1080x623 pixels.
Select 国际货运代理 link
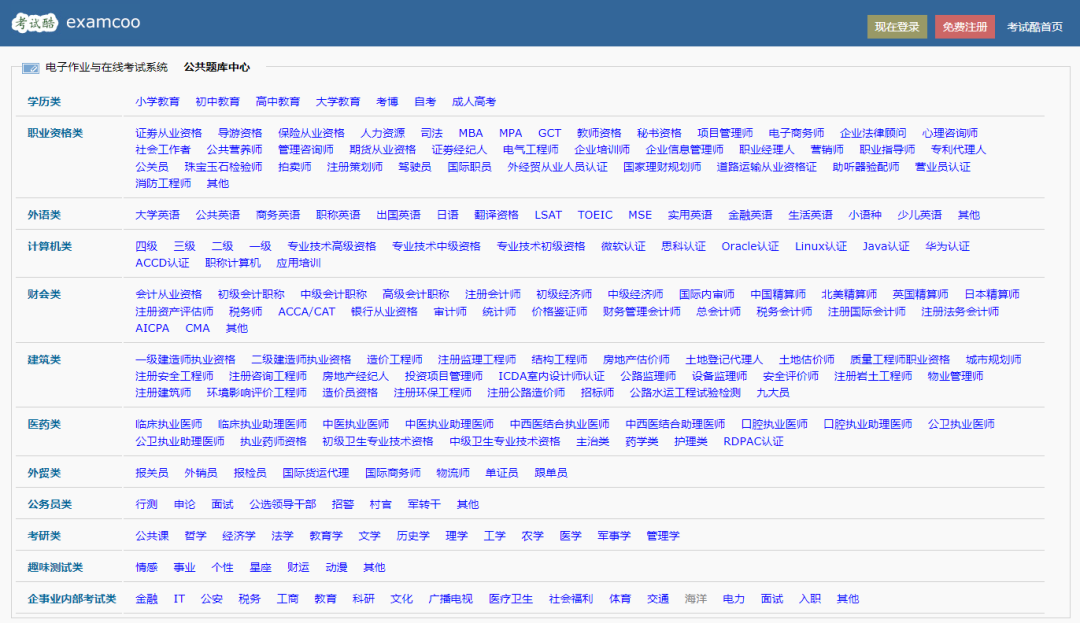click(x=315, y=473)
